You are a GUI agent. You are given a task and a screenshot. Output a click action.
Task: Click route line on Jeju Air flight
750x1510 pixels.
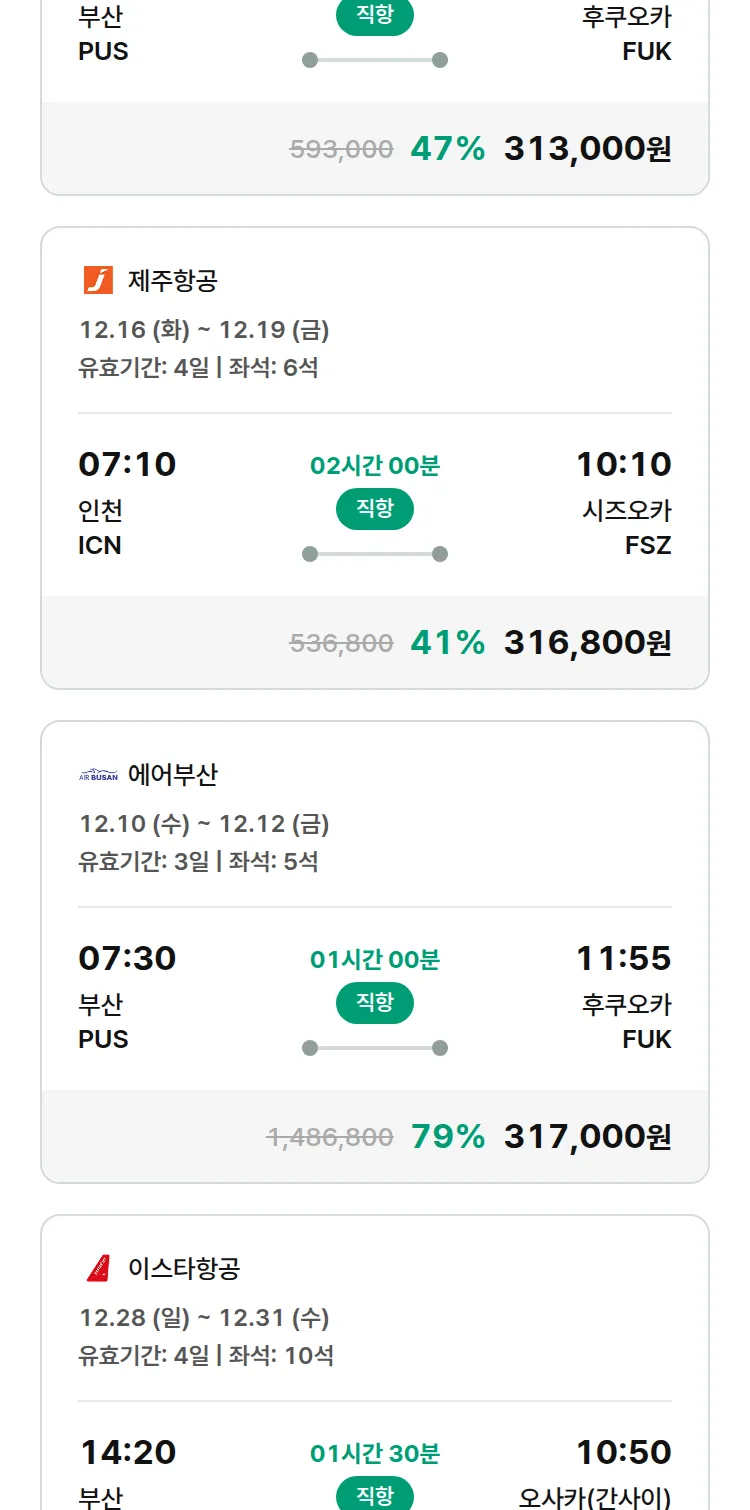375,554
